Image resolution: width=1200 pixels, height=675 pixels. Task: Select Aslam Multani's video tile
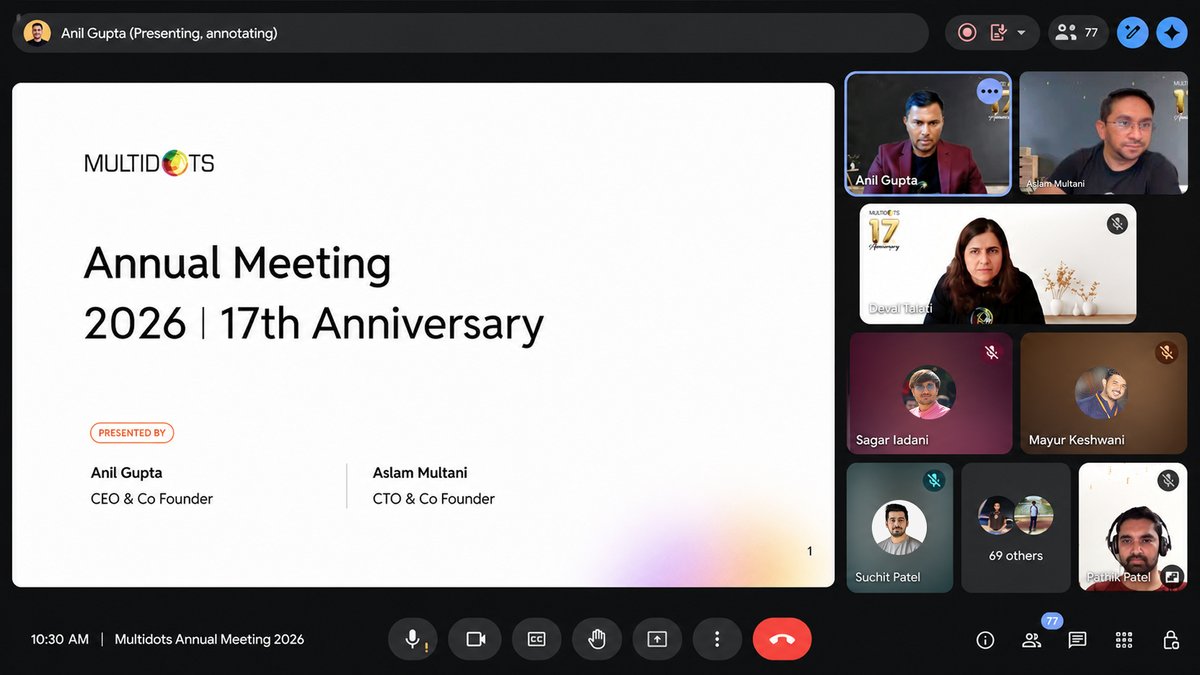(x=1103, y=134)
